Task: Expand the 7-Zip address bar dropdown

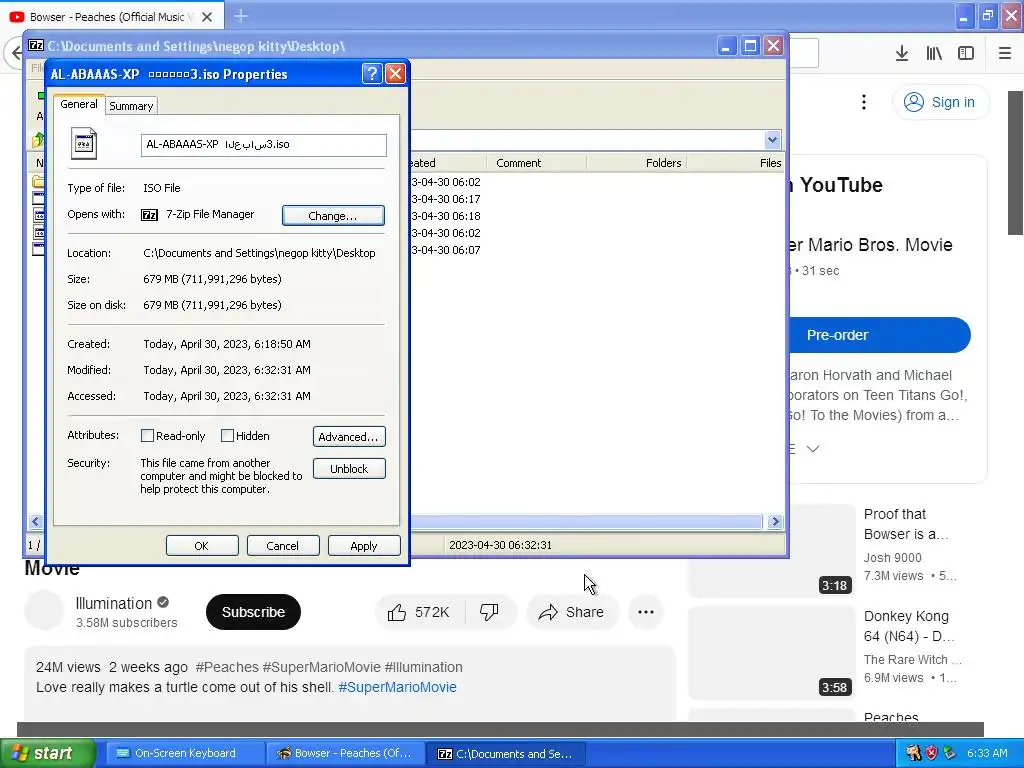Action: click(772, 140)
